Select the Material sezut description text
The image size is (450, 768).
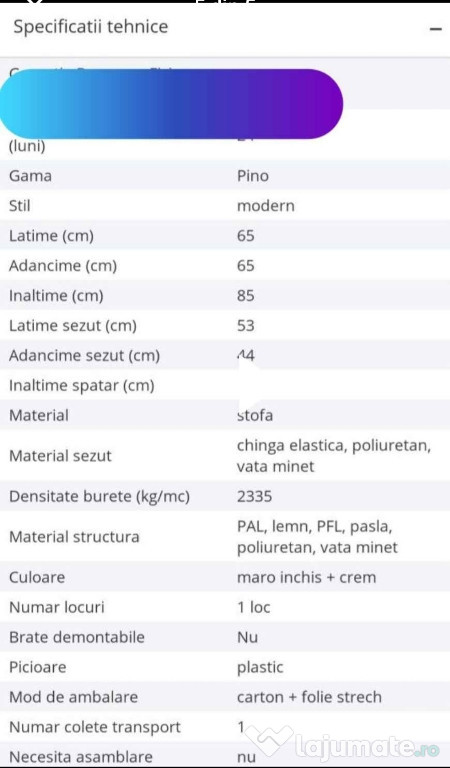click(x=334, y=456)
